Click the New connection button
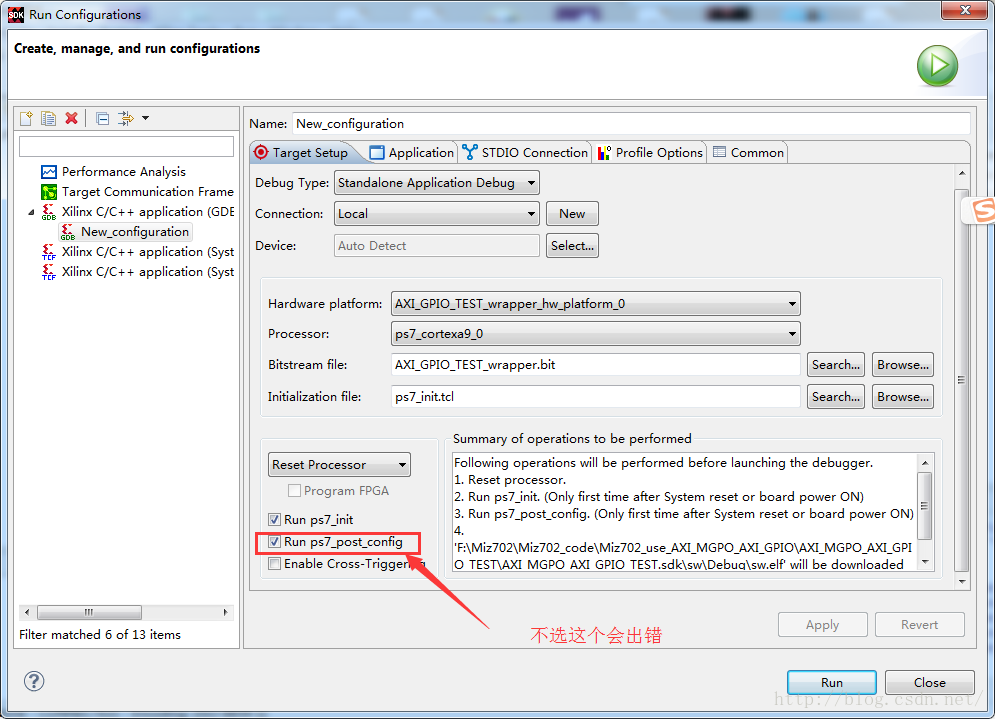This screenshot has height=719, width=995. coord(572,214)
